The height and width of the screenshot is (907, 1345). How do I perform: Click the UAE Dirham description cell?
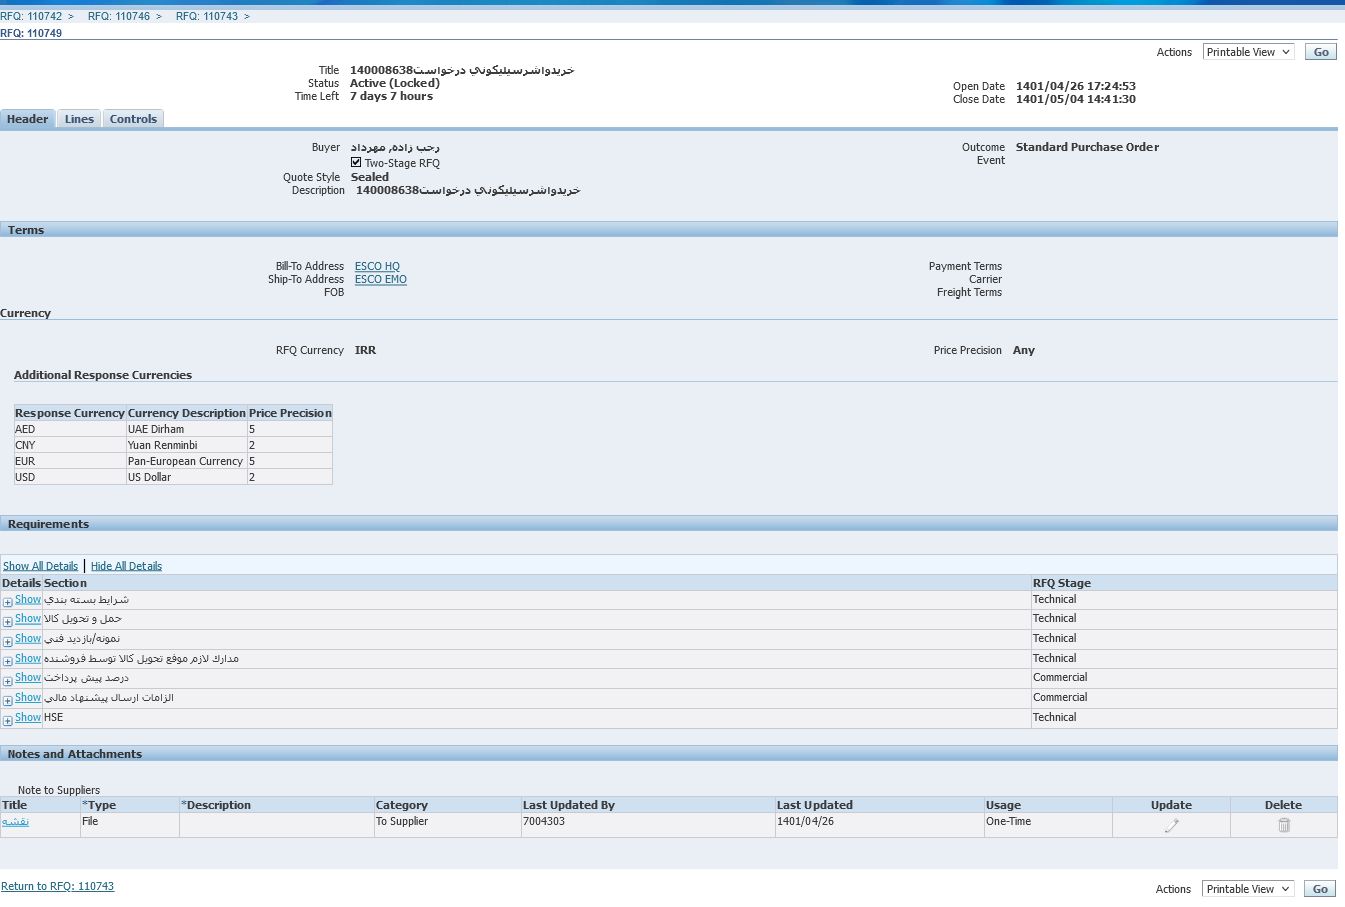(186, 429)
